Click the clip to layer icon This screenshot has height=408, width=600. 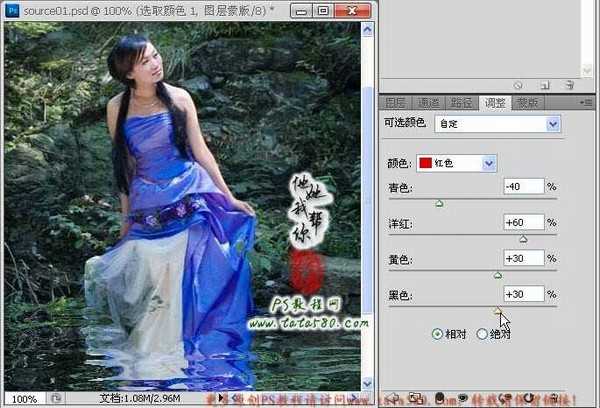tap(441, 398)
